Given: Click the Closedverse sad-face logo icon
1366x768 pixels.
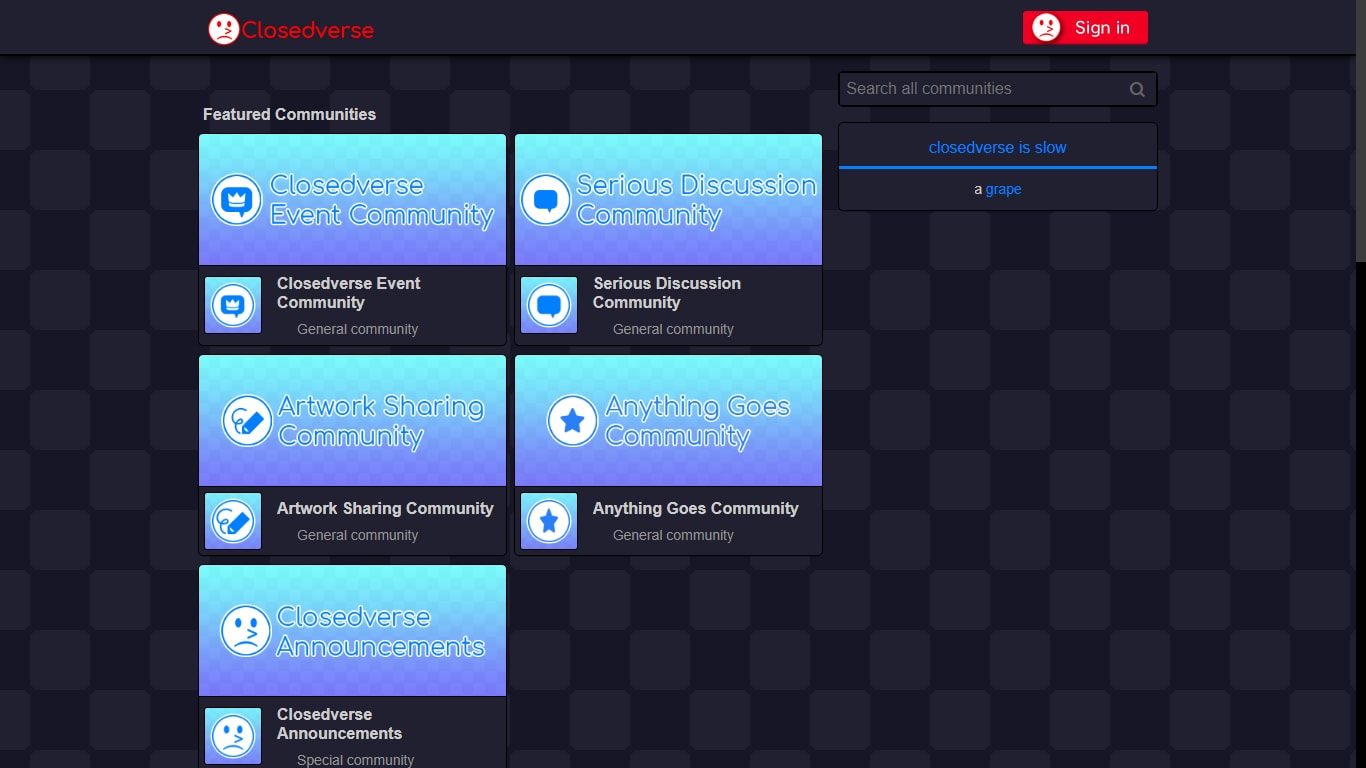Looking at the screenshot, I should (223, 29).
